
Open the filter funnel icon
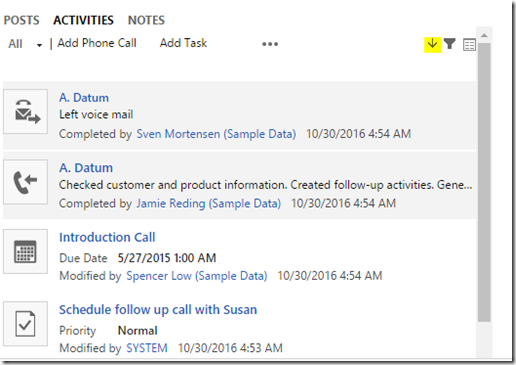pyautogui.click(x=450, y=44)
